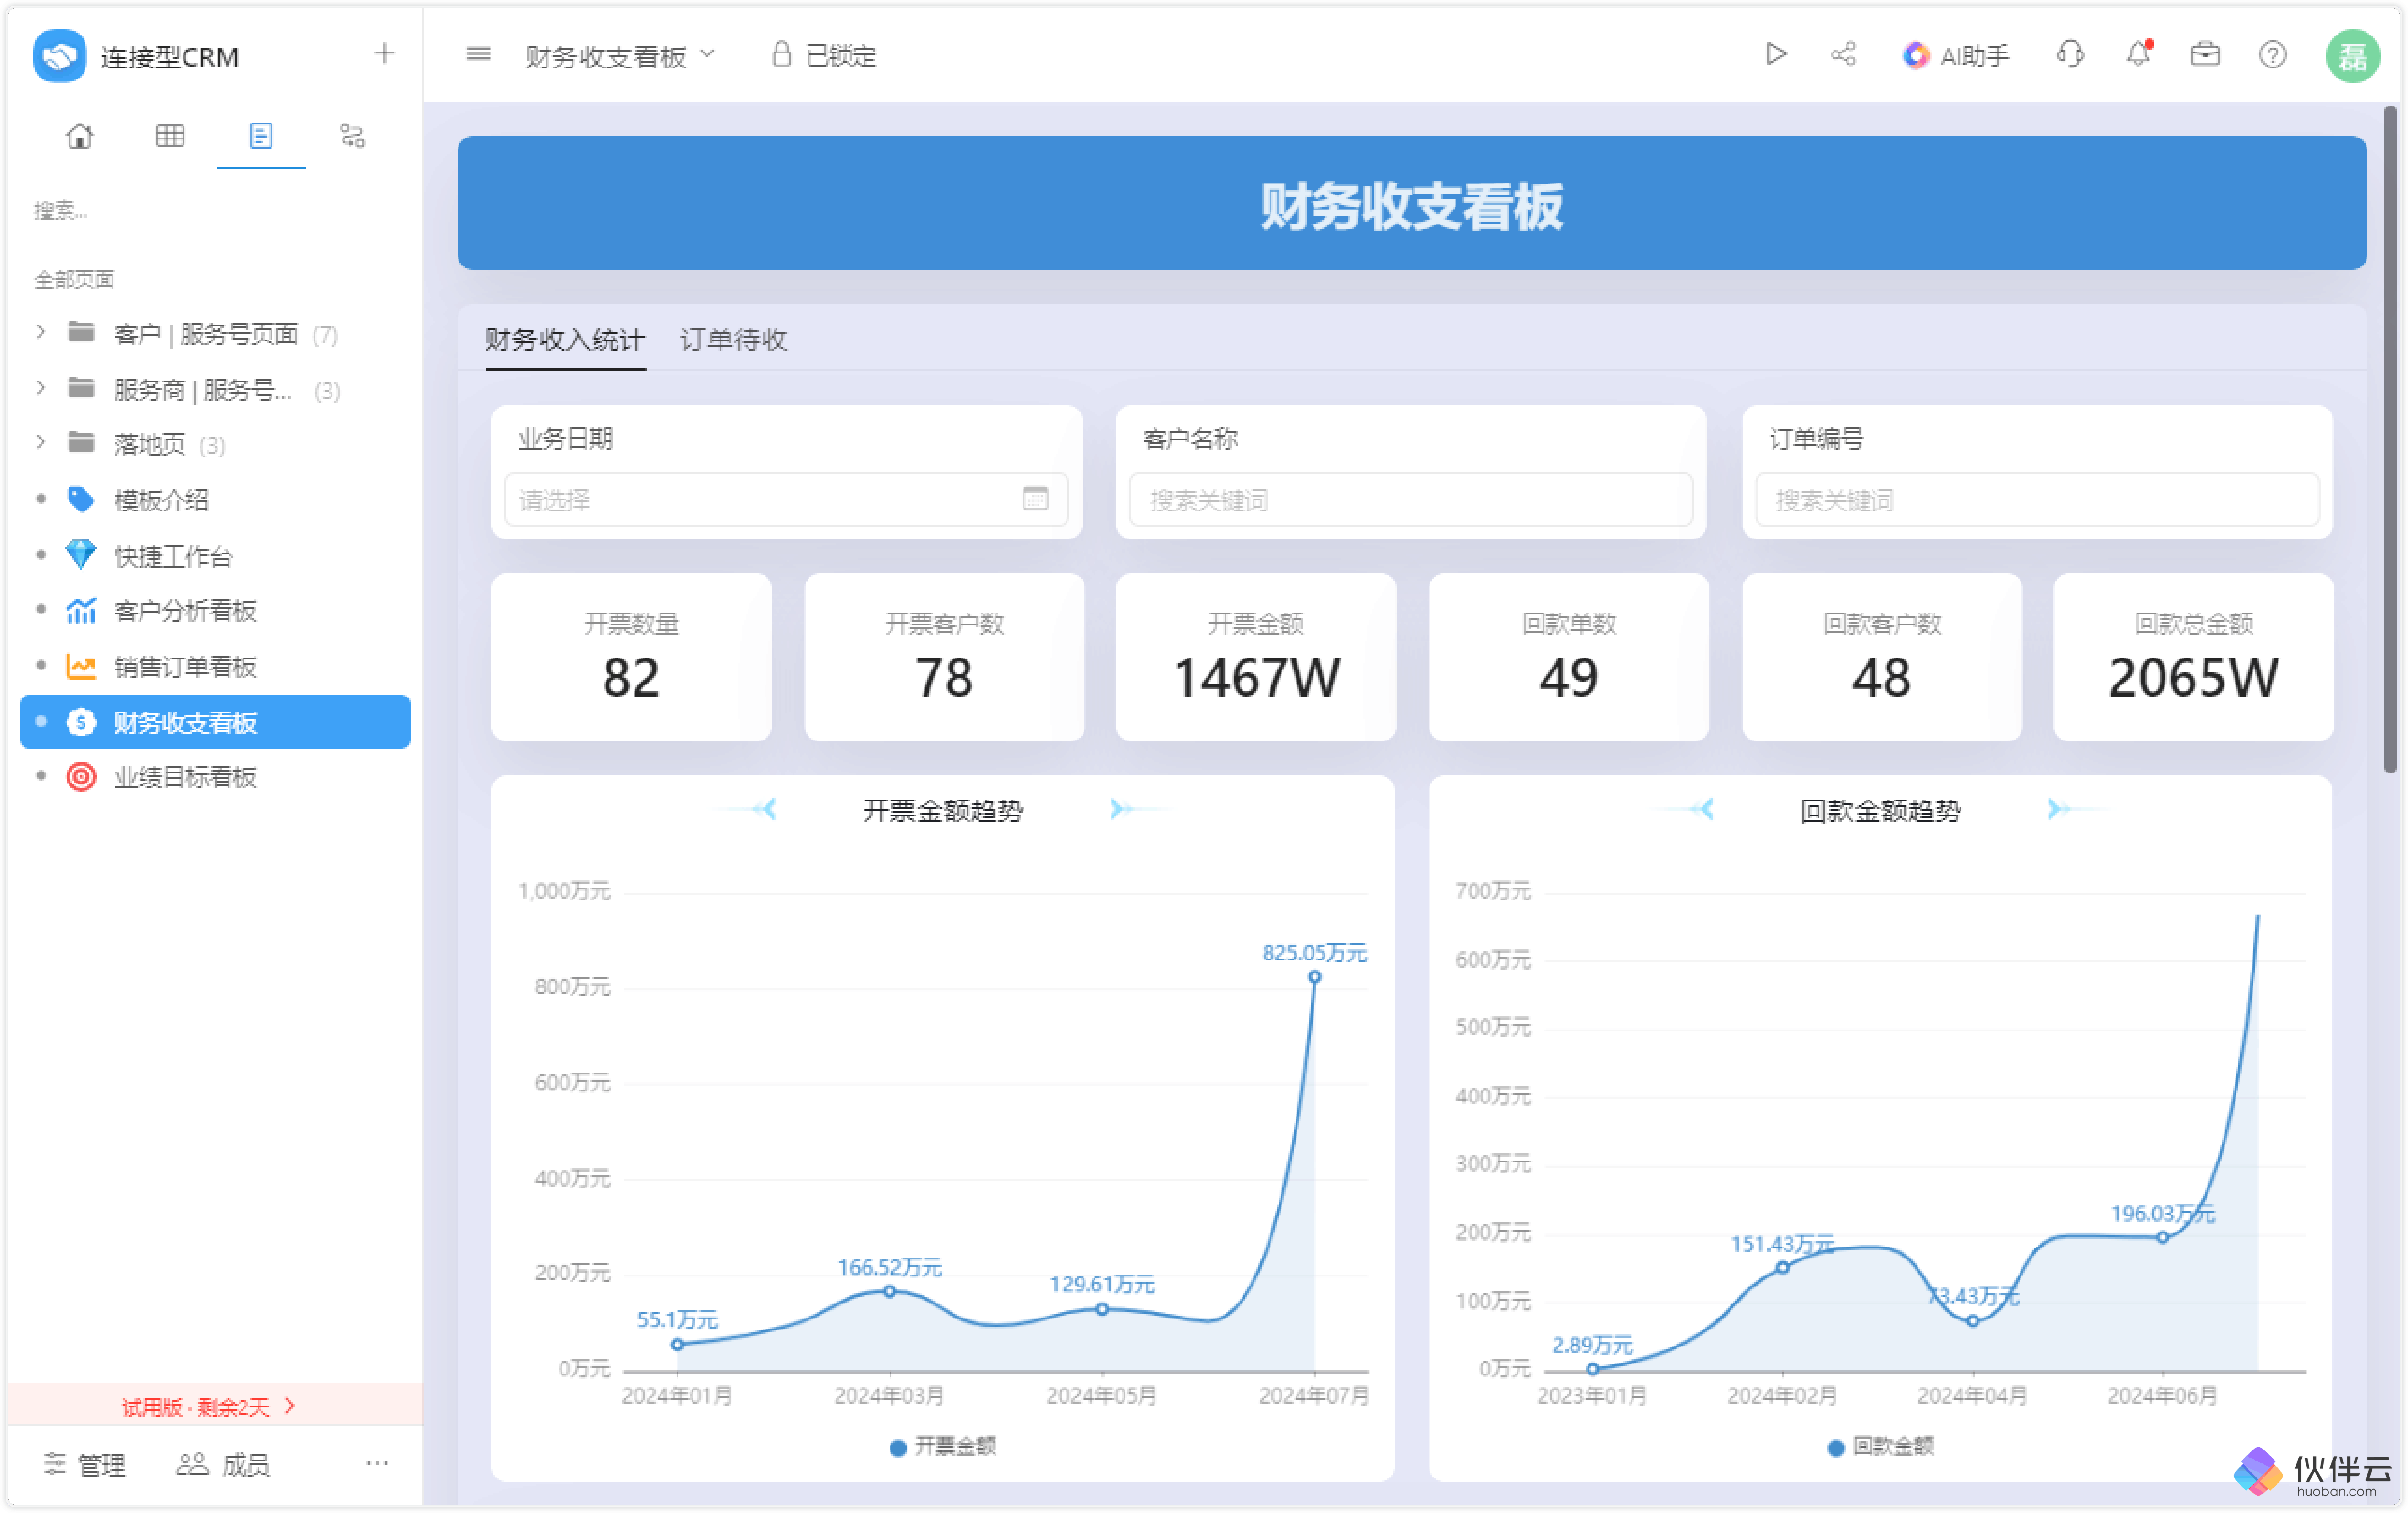2408x1513 pixels.
Task: Switch to the 订单待收 tab
Action: pyautogui.click(x=734, y=340)
